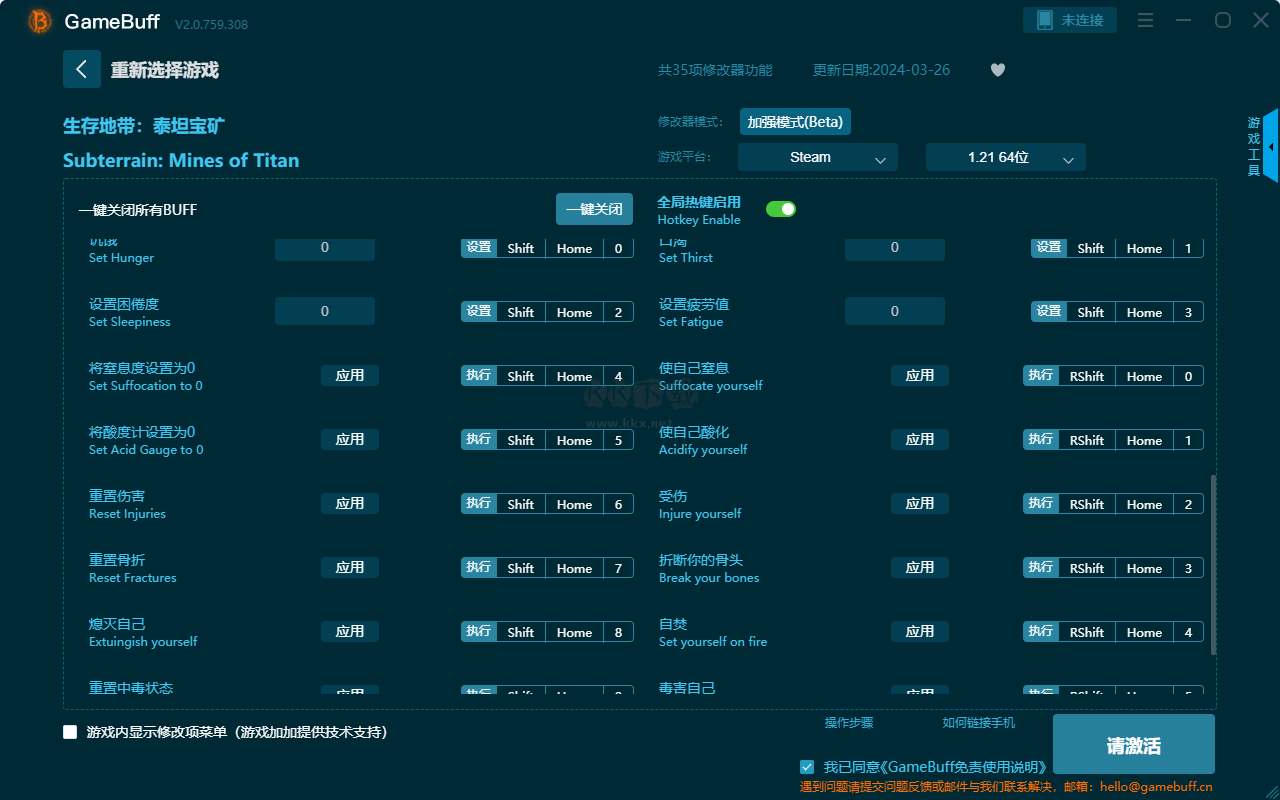Click 执行 hotkey button for Suffocate yourself
Screen dimensions: 1280x800
click(x=1041, y=375)
